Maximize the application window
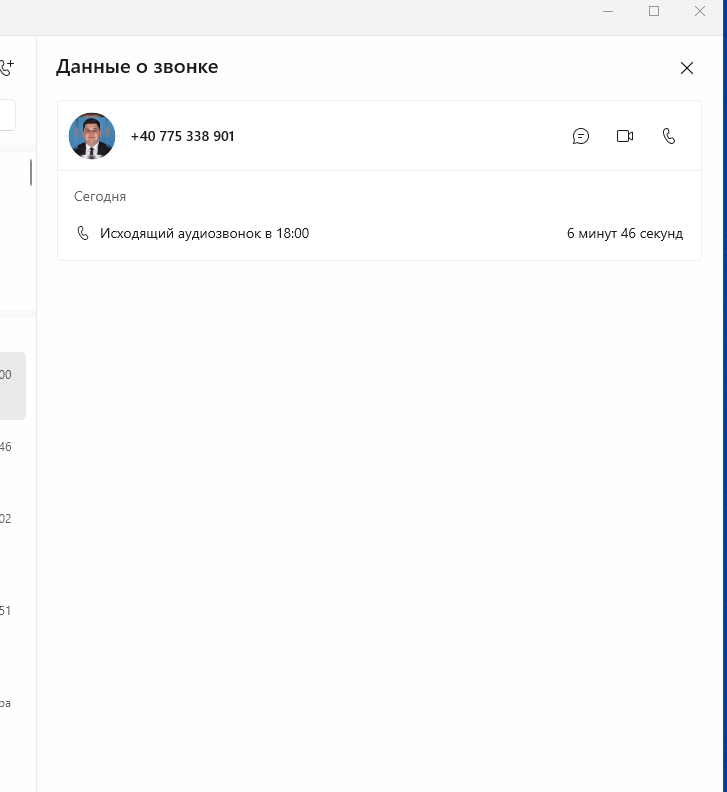727x792 pixels. [x=654, y=11]
